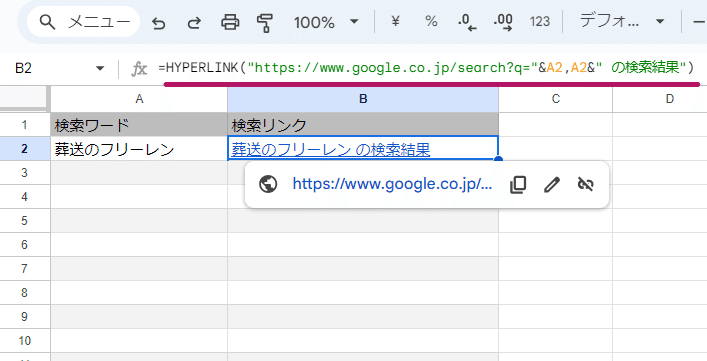Select the paint format roller icon

tap(265, 23)
